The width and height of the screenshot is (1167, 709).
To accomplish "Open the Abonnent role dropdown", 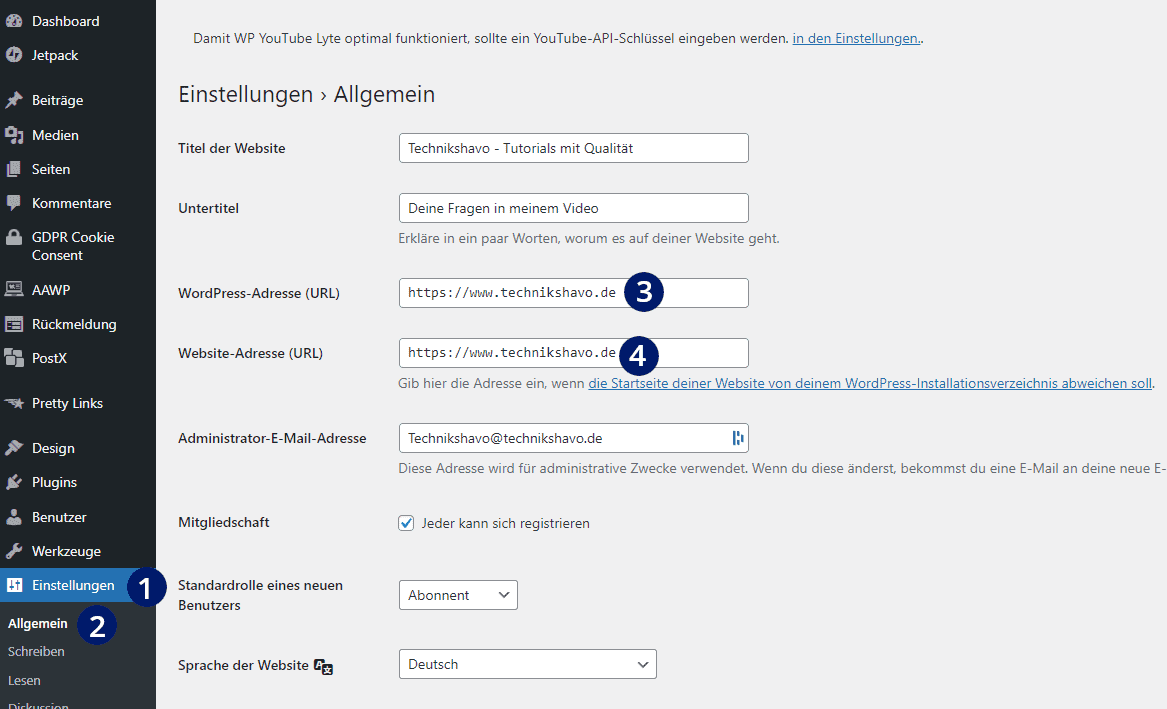I will tap(458, 595).
